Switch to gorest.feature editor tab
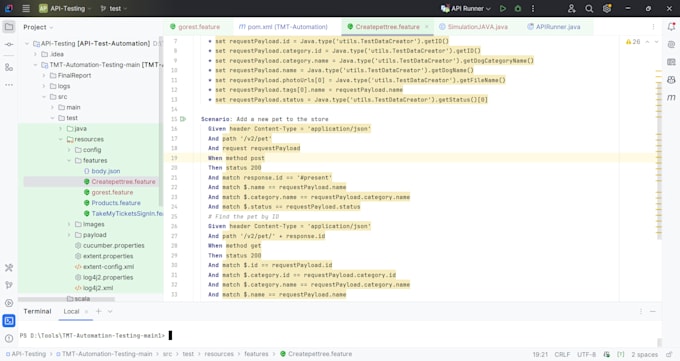 click(195, 27)
